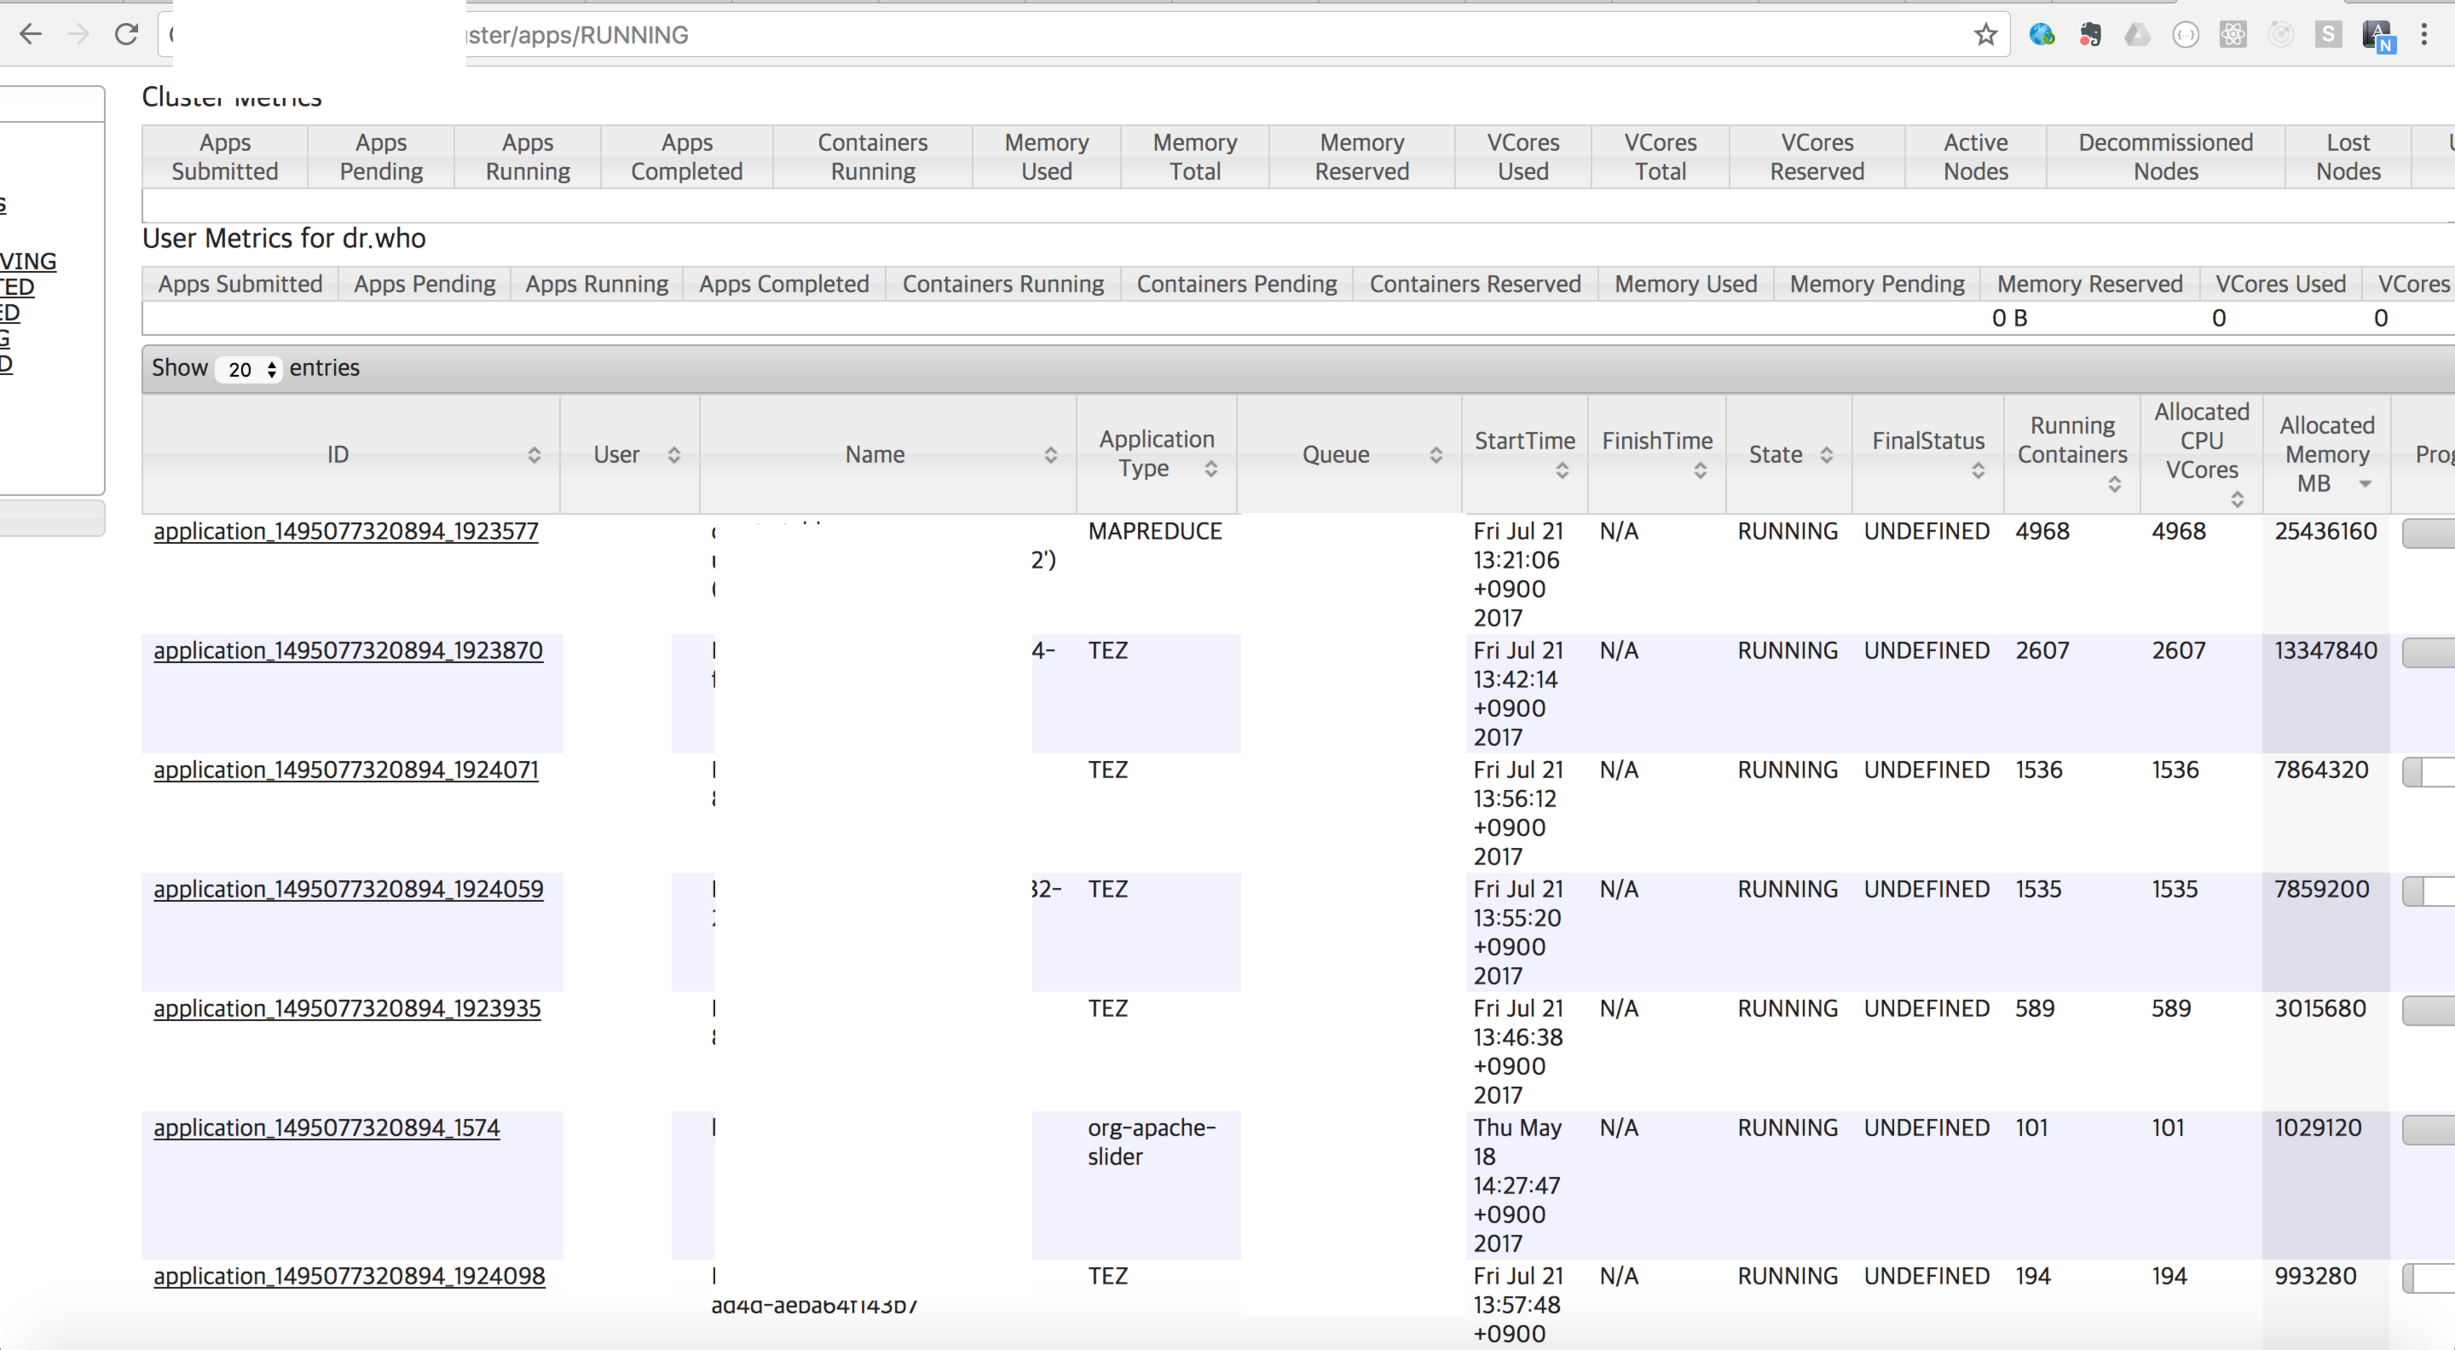The width and height of the screenshot is (2455, 1350).
Task: Open the Show entries count selector
Action: coord(249,369)
